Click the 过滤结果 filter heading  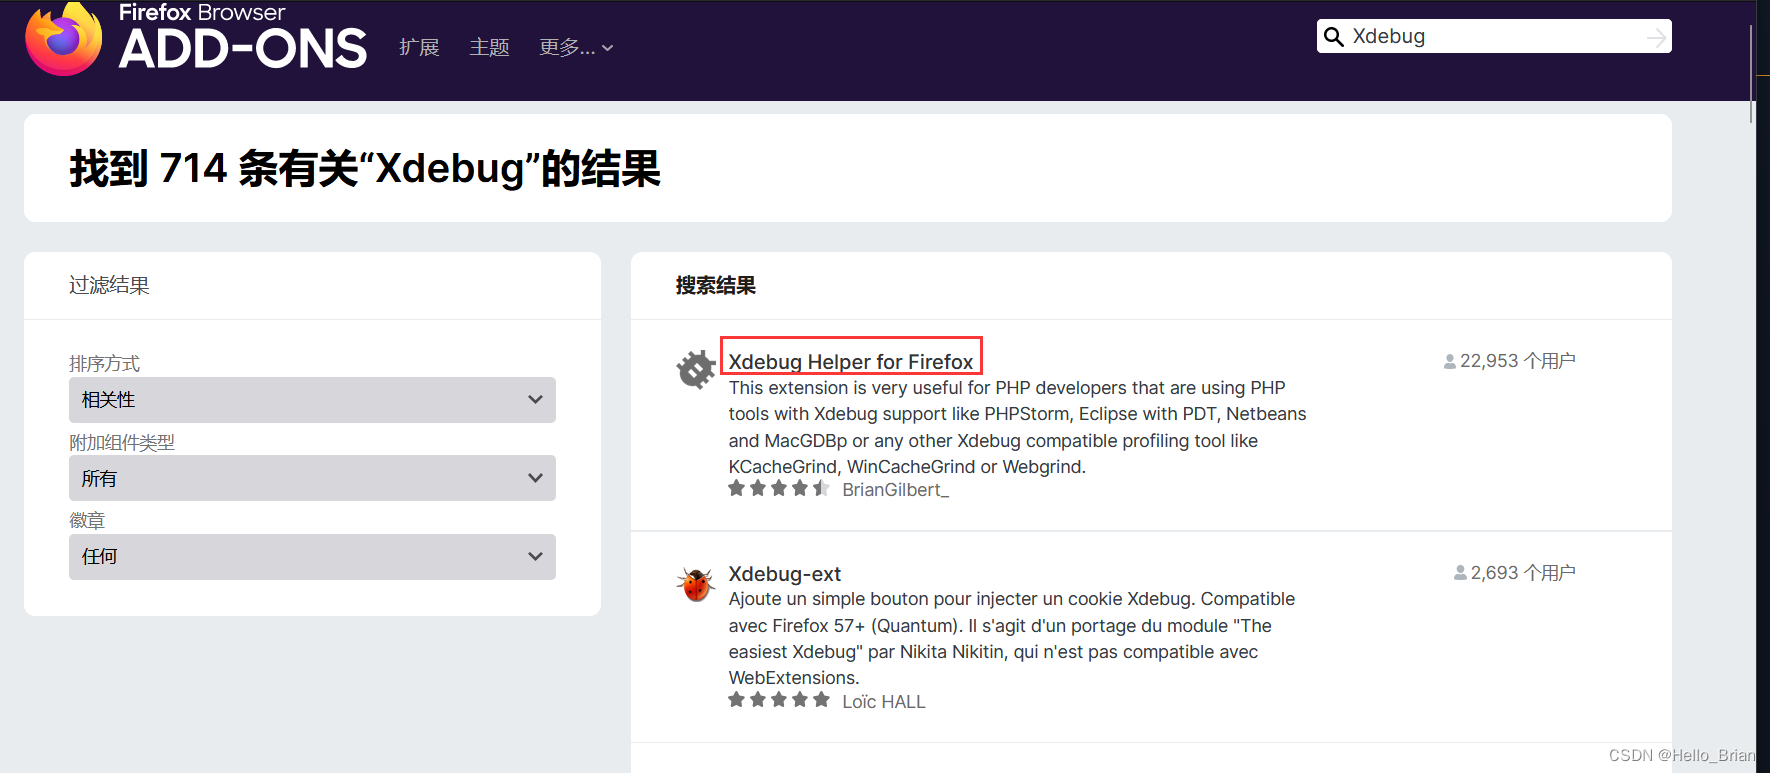[x=109, y=285]
